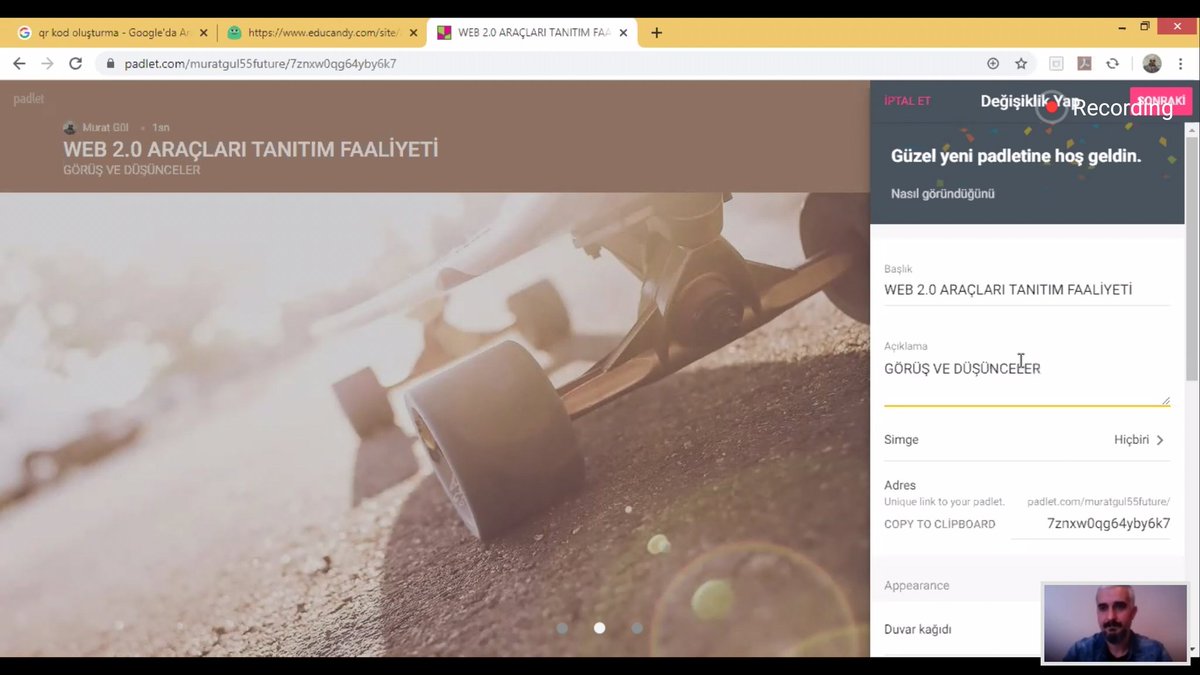The height and width of the screenshot is (675, 1200).
Task: Click the SONRAKİ next button
Action: pyautogui.click(x=1161, y=101)
